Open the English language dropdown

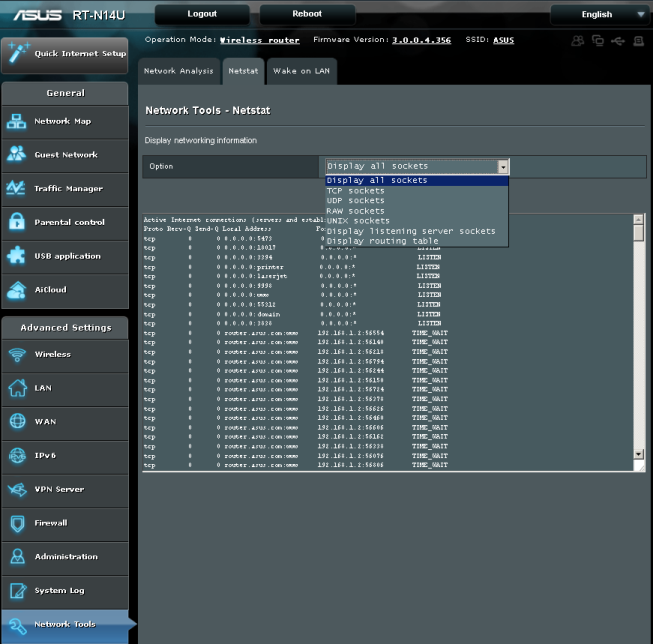(601, 15)
